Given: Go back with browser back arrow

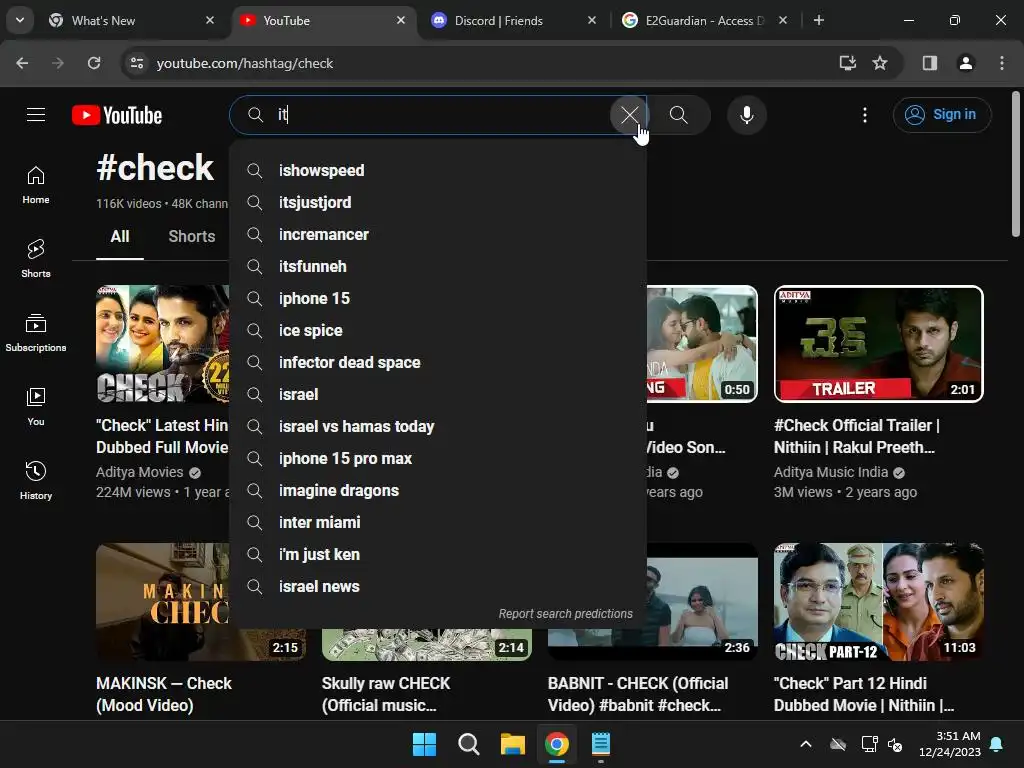Looking at the screenshot, I should tap(22, 63).
